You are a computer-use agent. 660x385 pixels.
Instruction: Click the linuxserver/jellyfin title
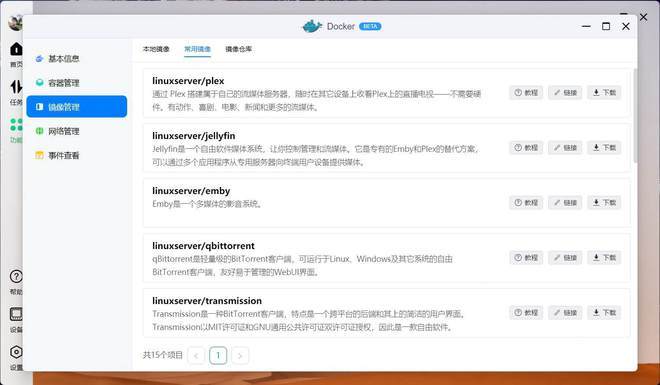pyautogui.click(x=194, y=136)
